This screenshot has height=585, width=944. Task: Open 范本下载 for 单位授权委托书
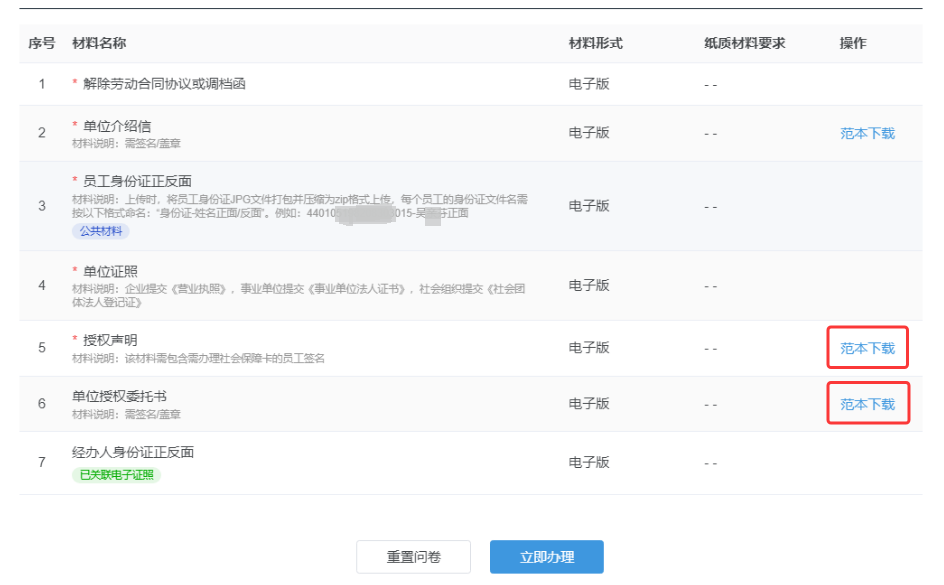(866, 404)
